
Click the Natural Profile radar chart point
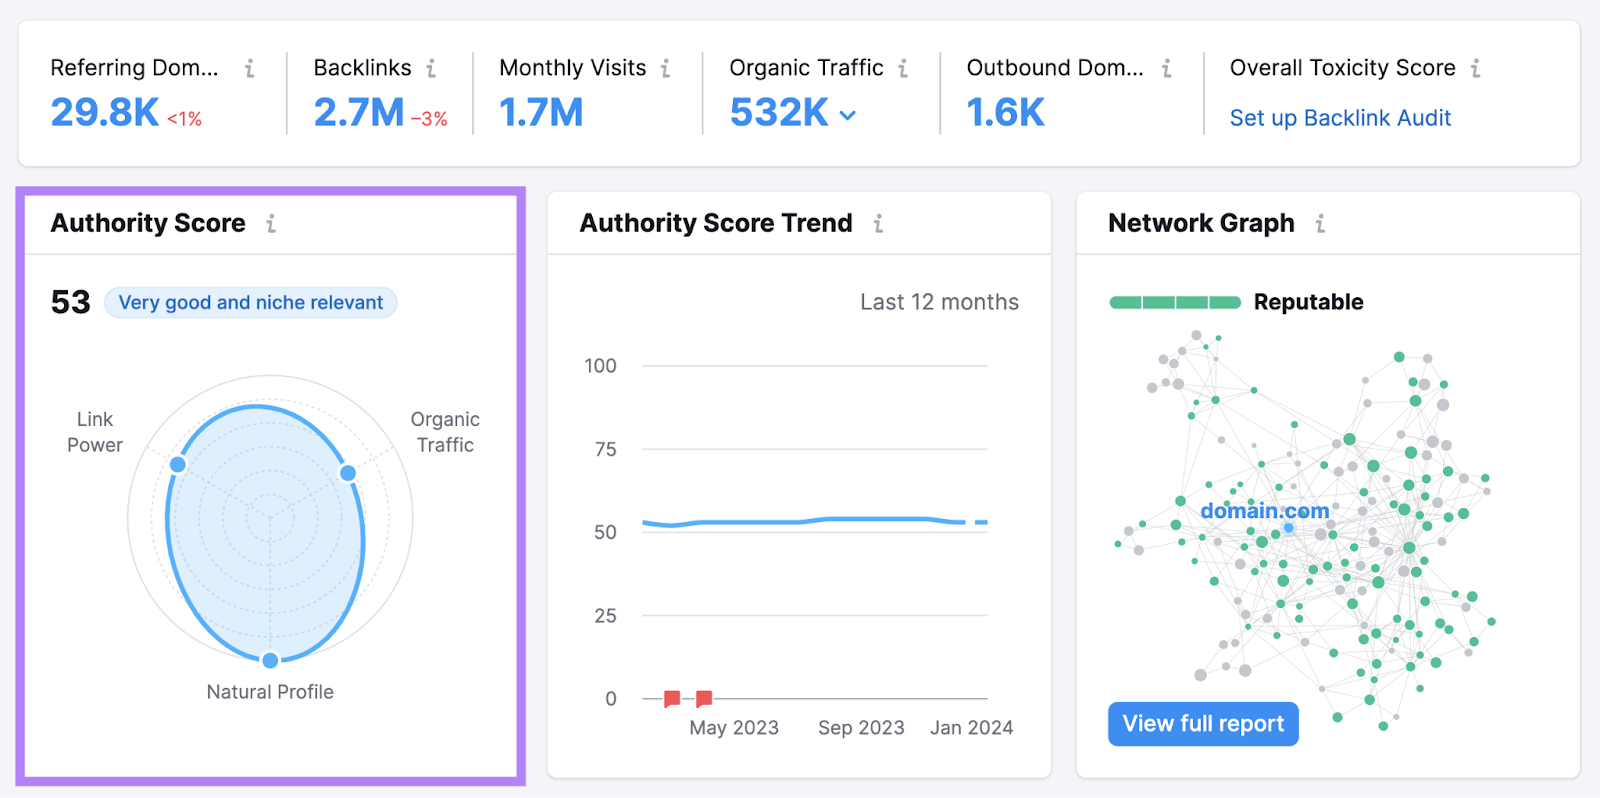270,660
